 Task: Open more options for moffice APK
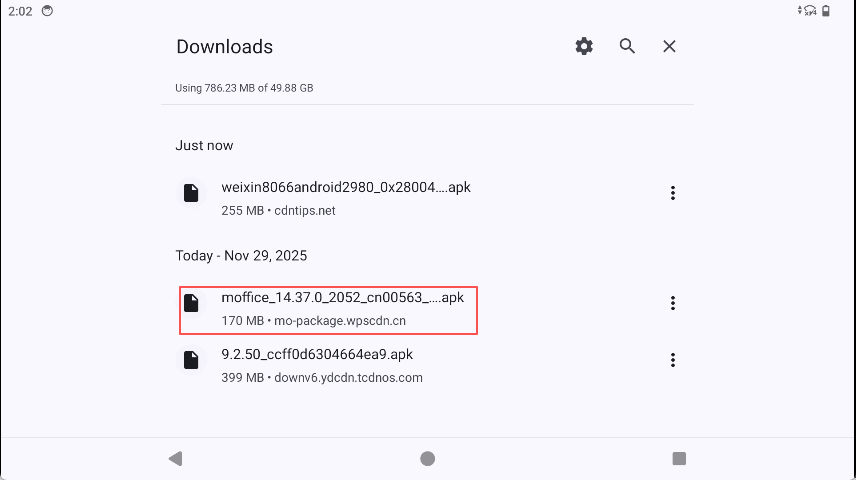[673, 303]
